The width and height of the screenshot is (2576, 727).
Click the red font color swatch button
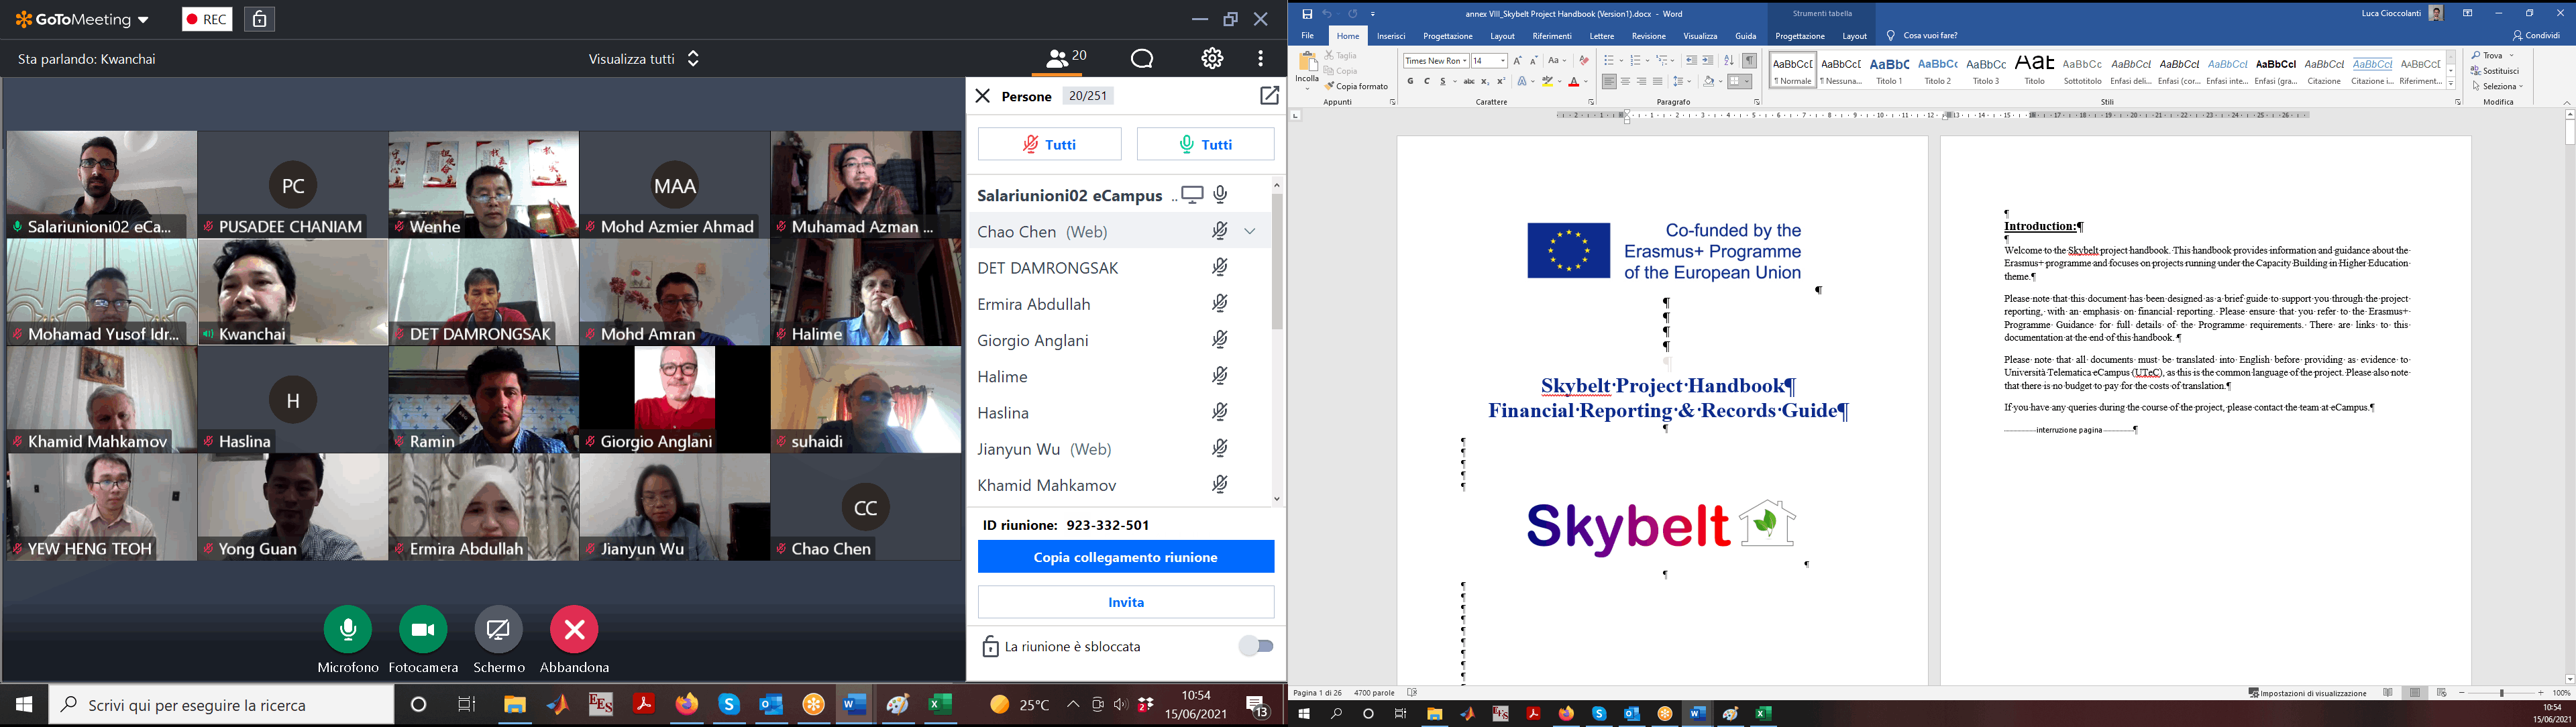coord(1574,81)
